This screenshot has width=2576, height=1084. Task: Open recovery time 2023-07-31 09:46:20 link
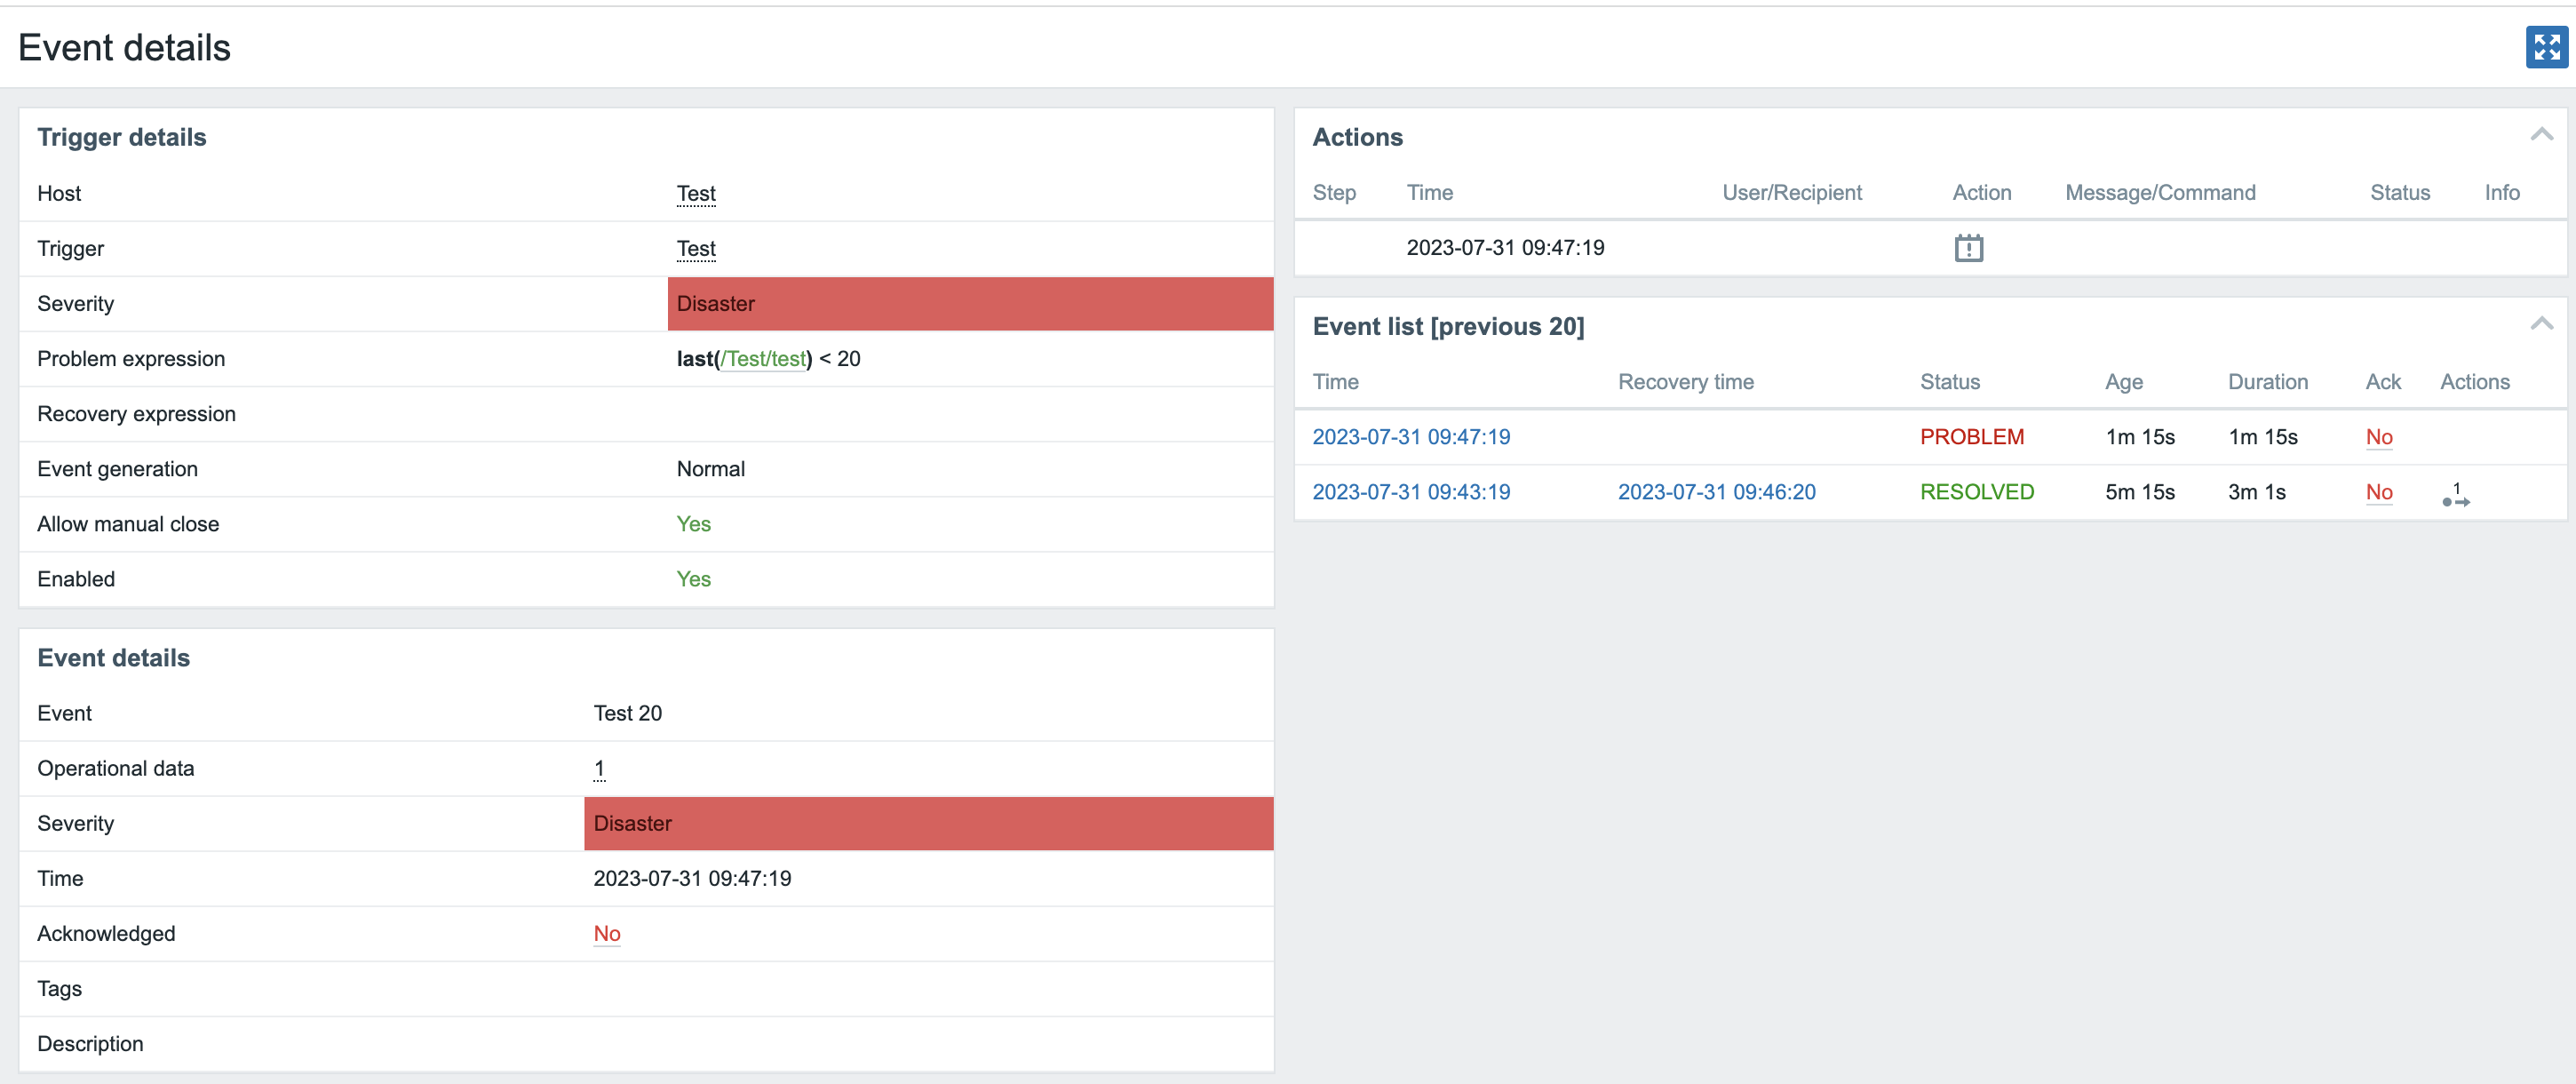point(1716,492)
